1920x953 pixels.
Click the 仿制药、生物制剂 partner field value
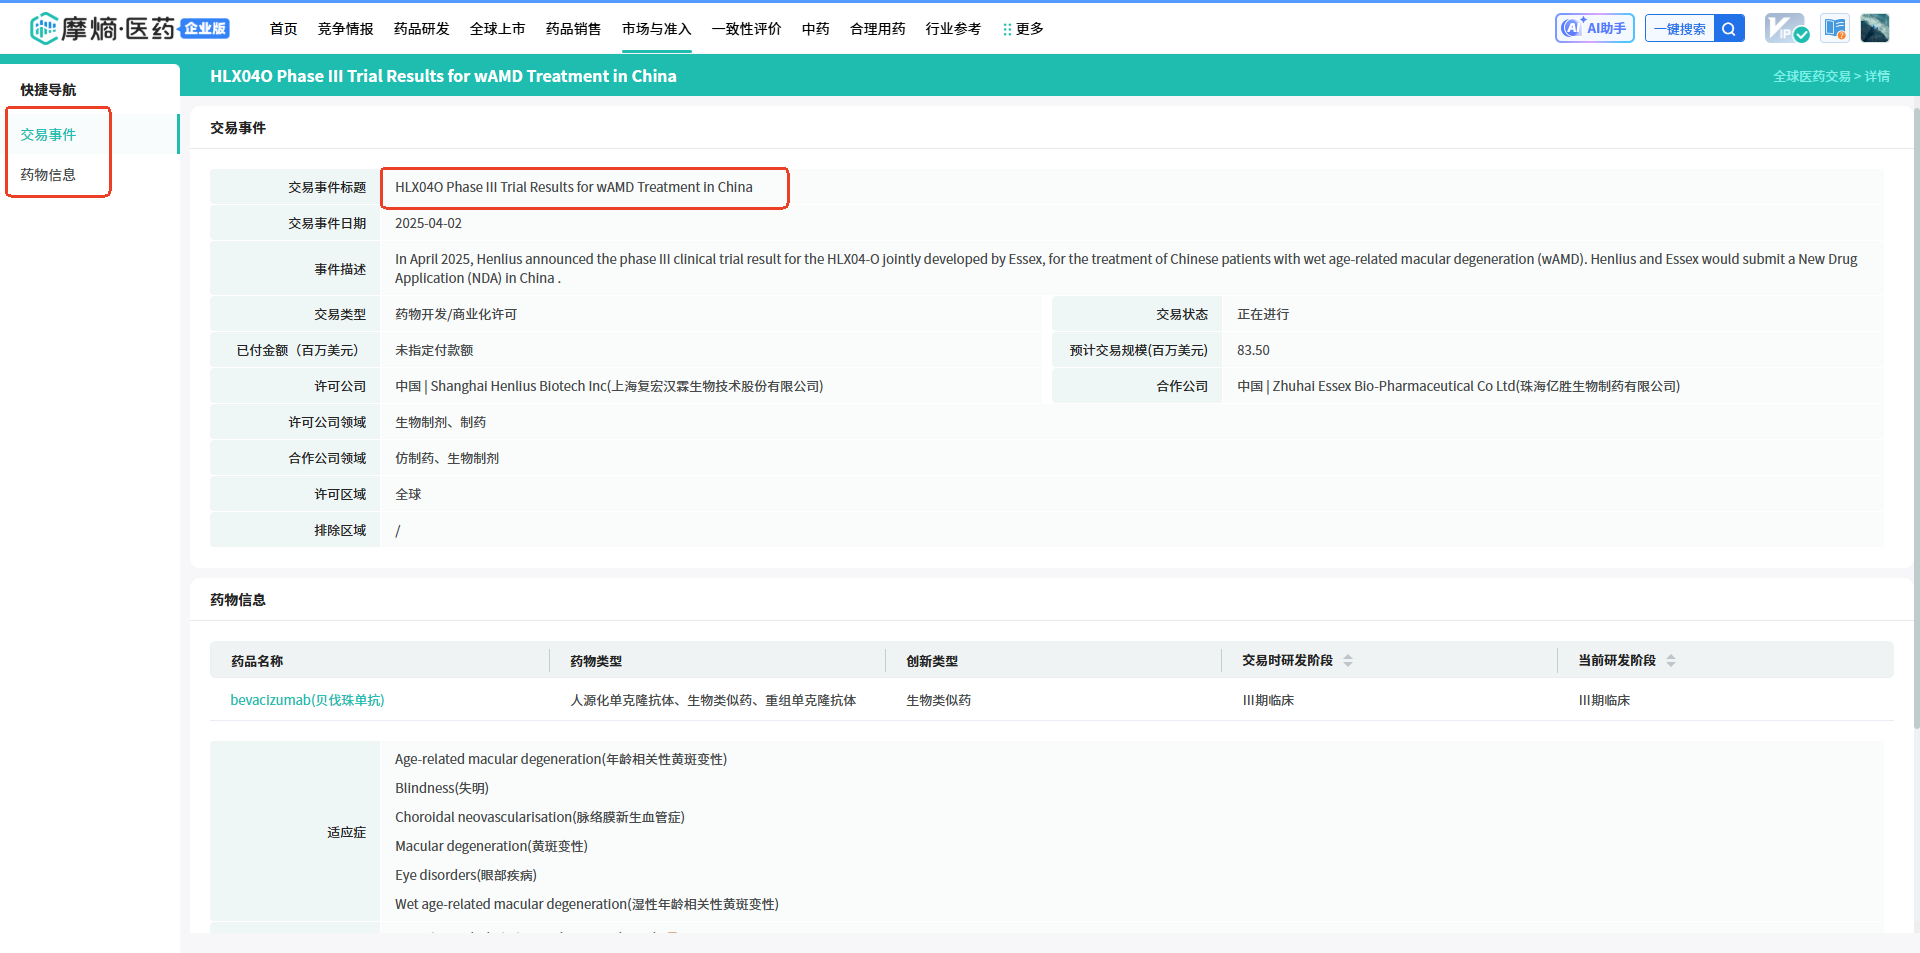point(447,458)
